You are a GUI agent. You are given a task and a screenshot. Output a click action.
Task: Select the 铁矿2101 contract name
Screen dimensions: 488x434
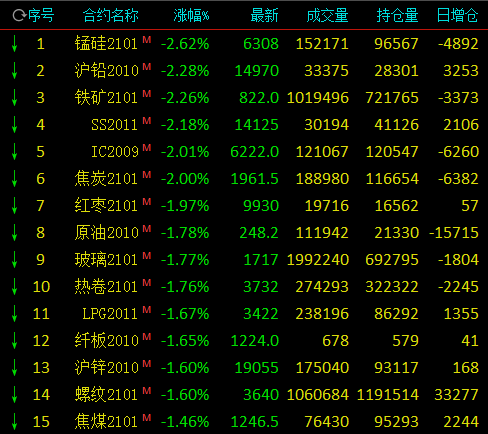click(x=106, y=98)
